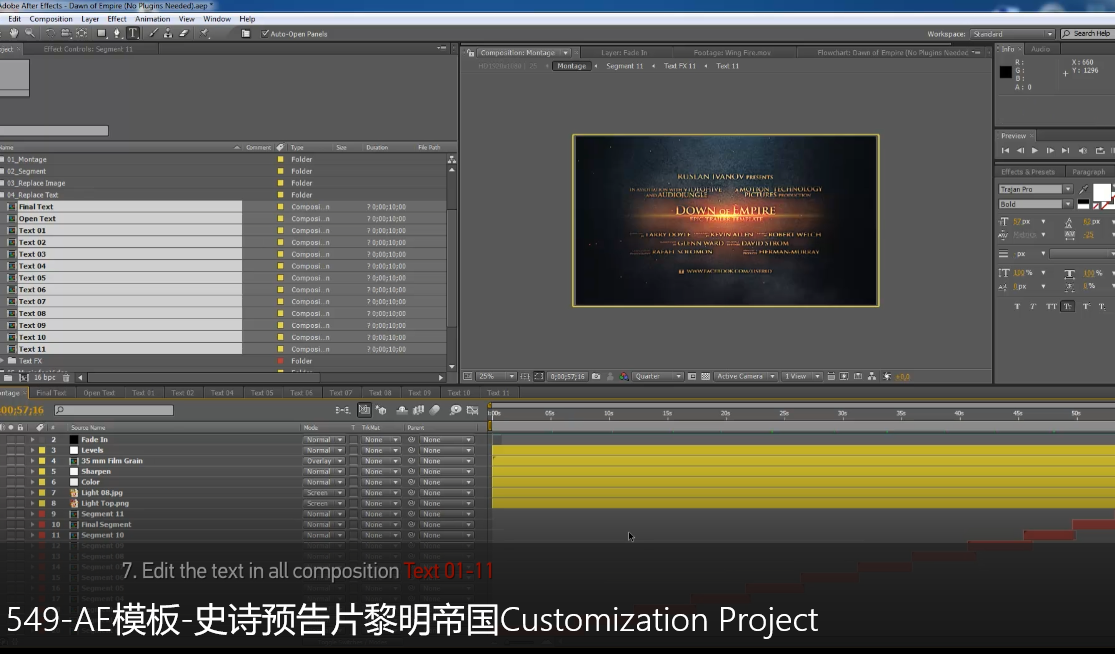Select the Clone Stamp tool
The height and width of the screenshot is (654, 1115).
point(168,33)
